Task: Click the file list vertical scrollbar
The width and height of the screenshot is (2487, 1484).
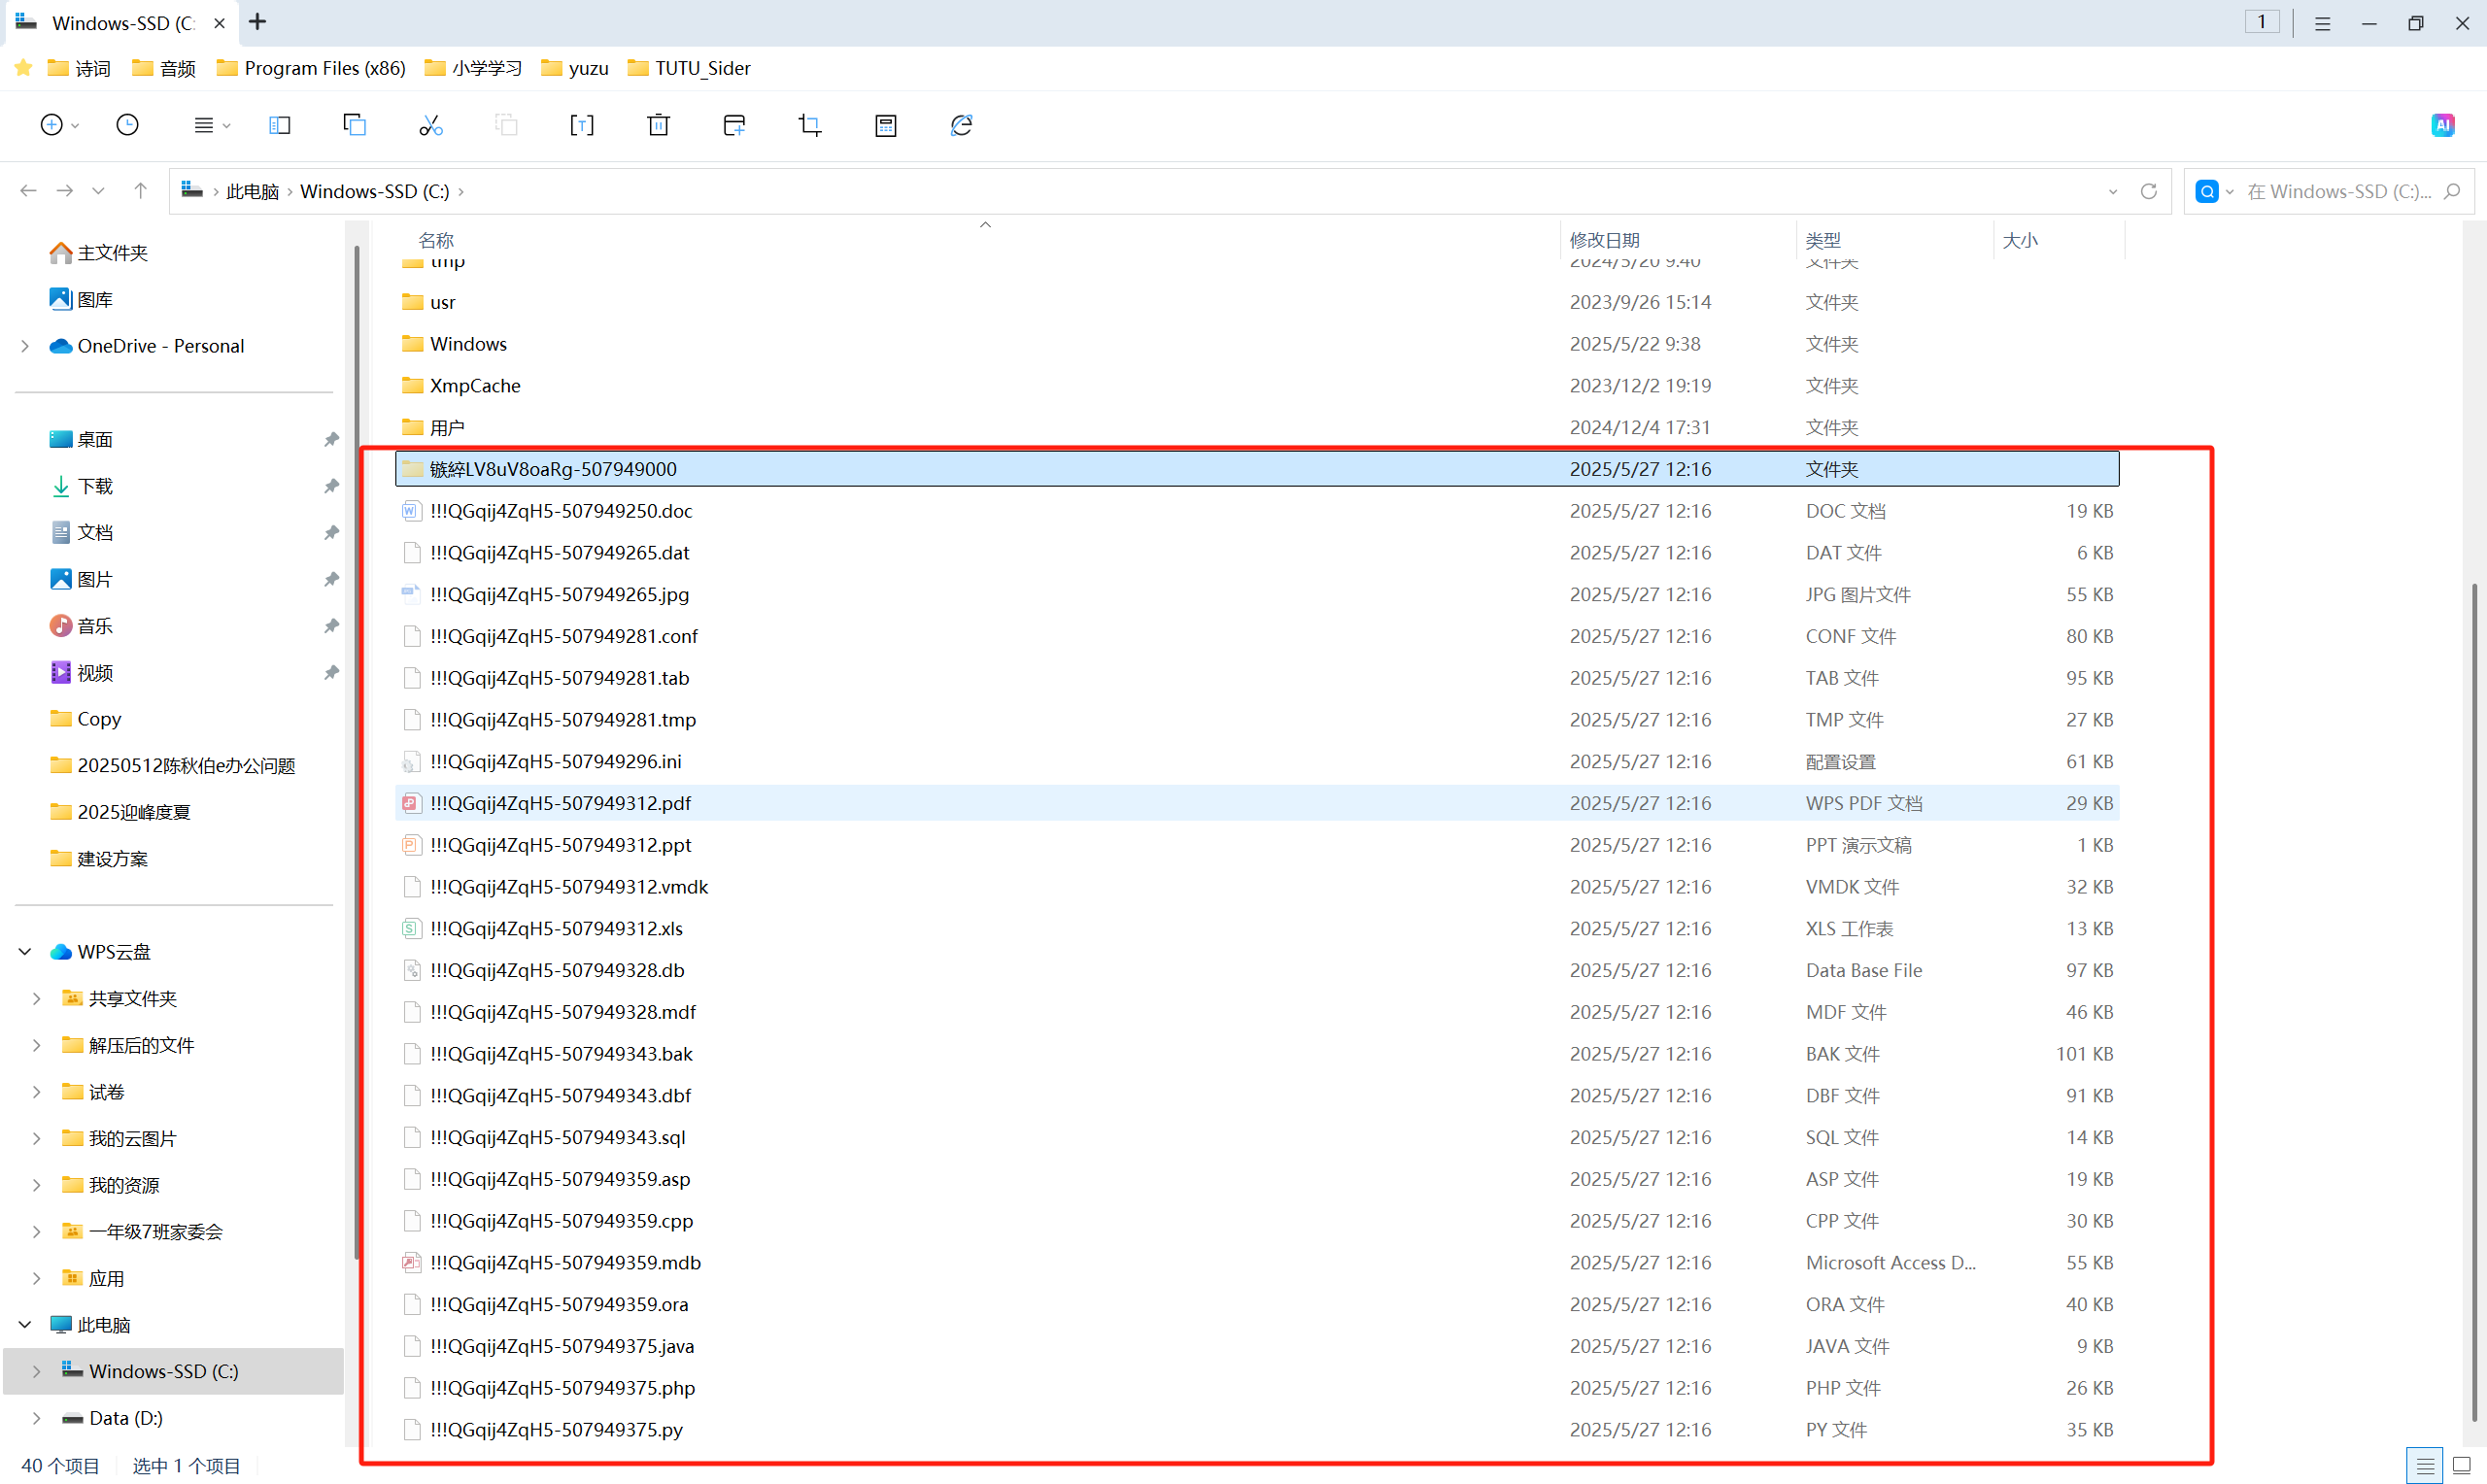Action: (x=2476, y=1000)
